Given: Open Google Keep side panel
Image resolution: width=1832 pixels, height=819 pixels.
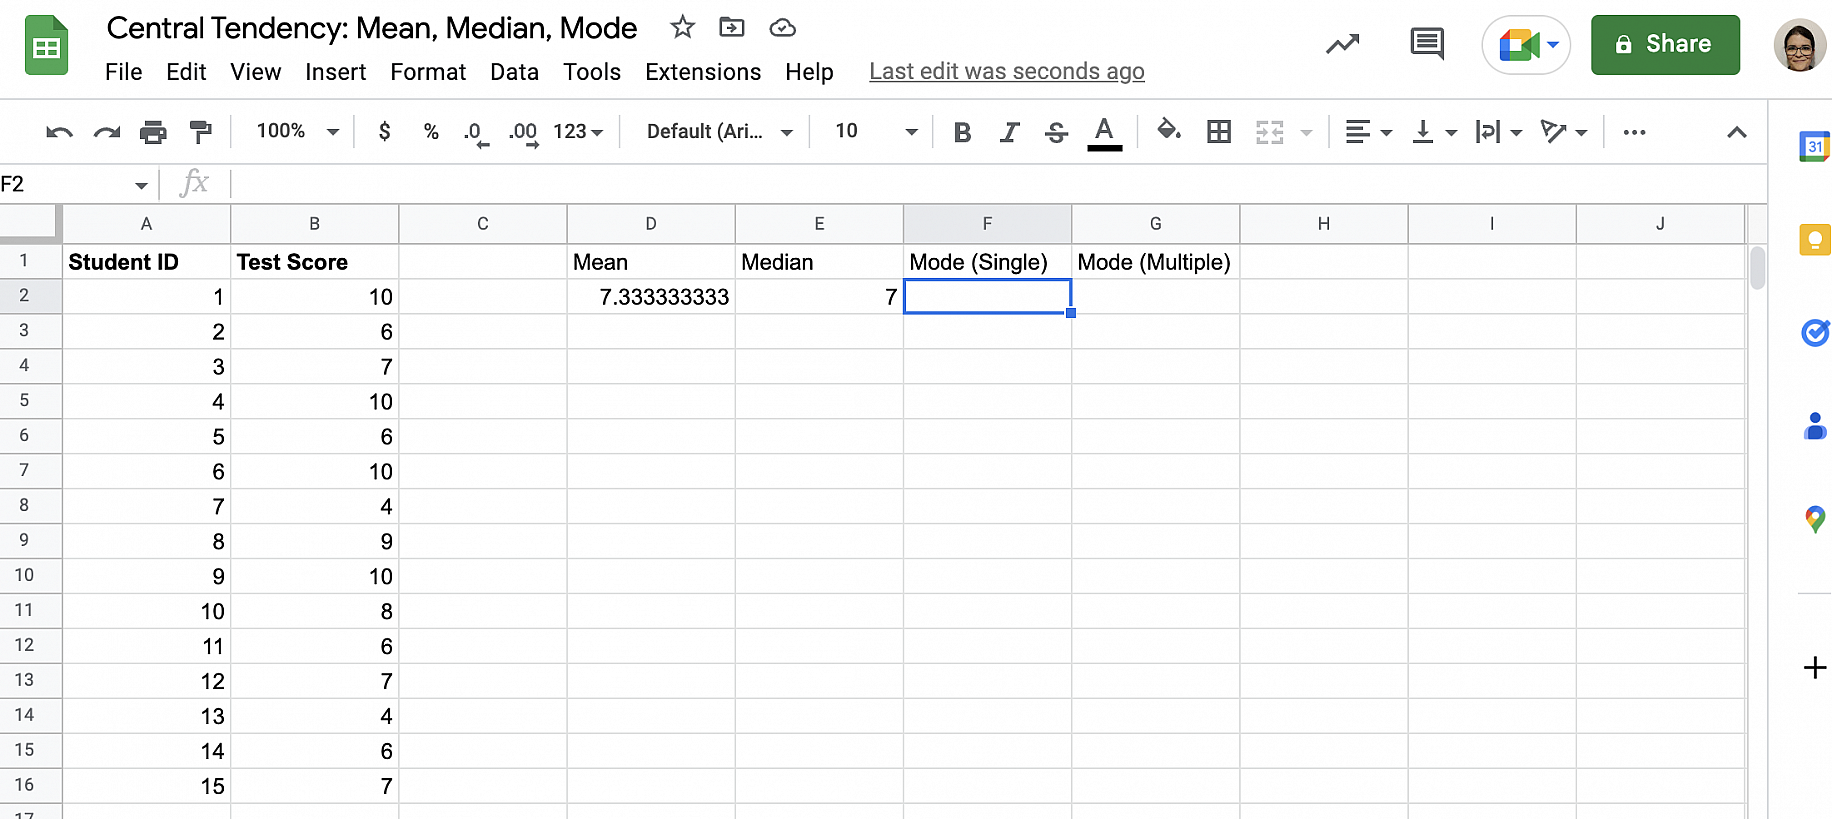Looking at the screenshot, I should [1814, 240].
